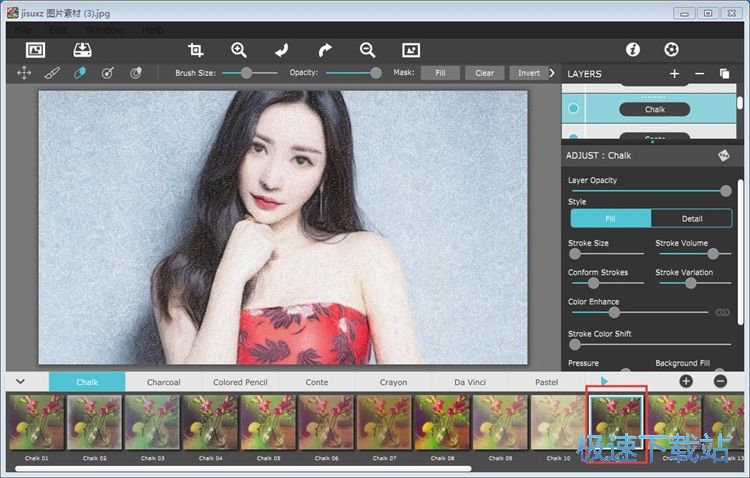Image resolution: width=750 pixels, height=478 pixels.
Task: Select the crop tool in top toolbar
Action: tap(196, 49)
